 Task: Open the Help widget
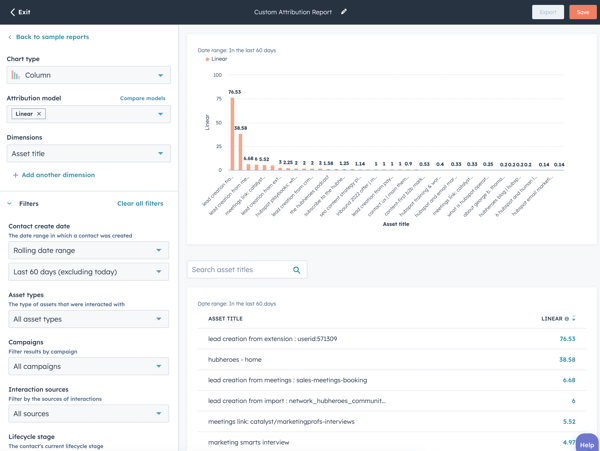pyautogui.click(x=587, y=443)
